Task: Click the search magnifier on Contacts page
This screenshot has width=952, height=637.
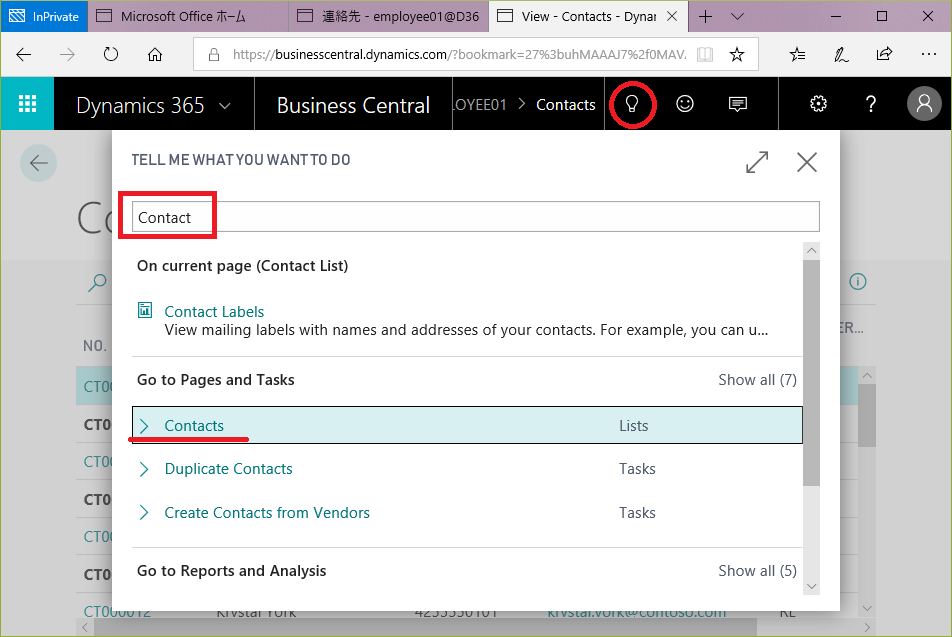Action: pyautogui.click(x=97, y=282)
